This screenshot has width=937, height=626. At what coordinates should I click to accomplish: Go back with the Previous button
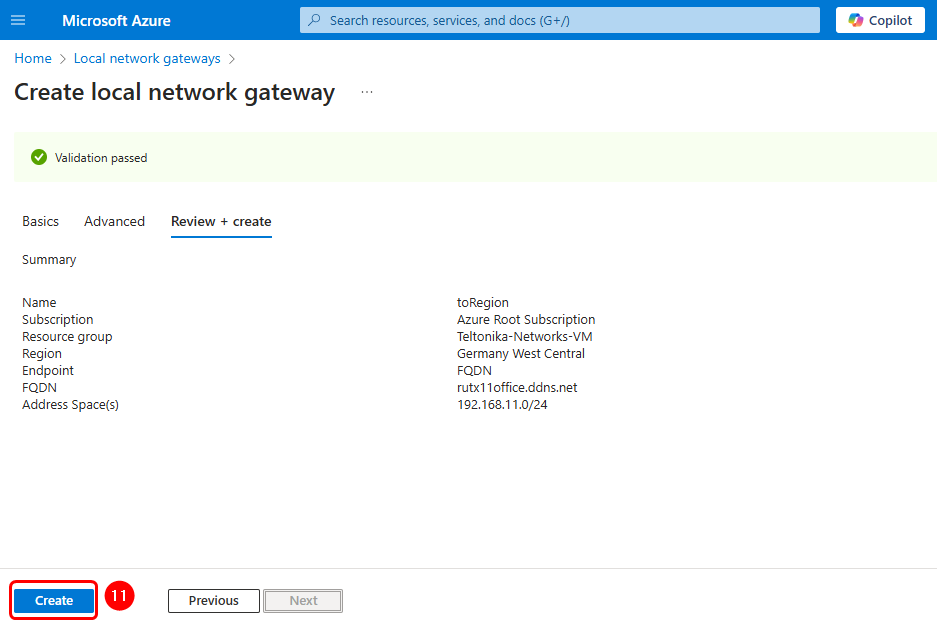pos(214,601)
